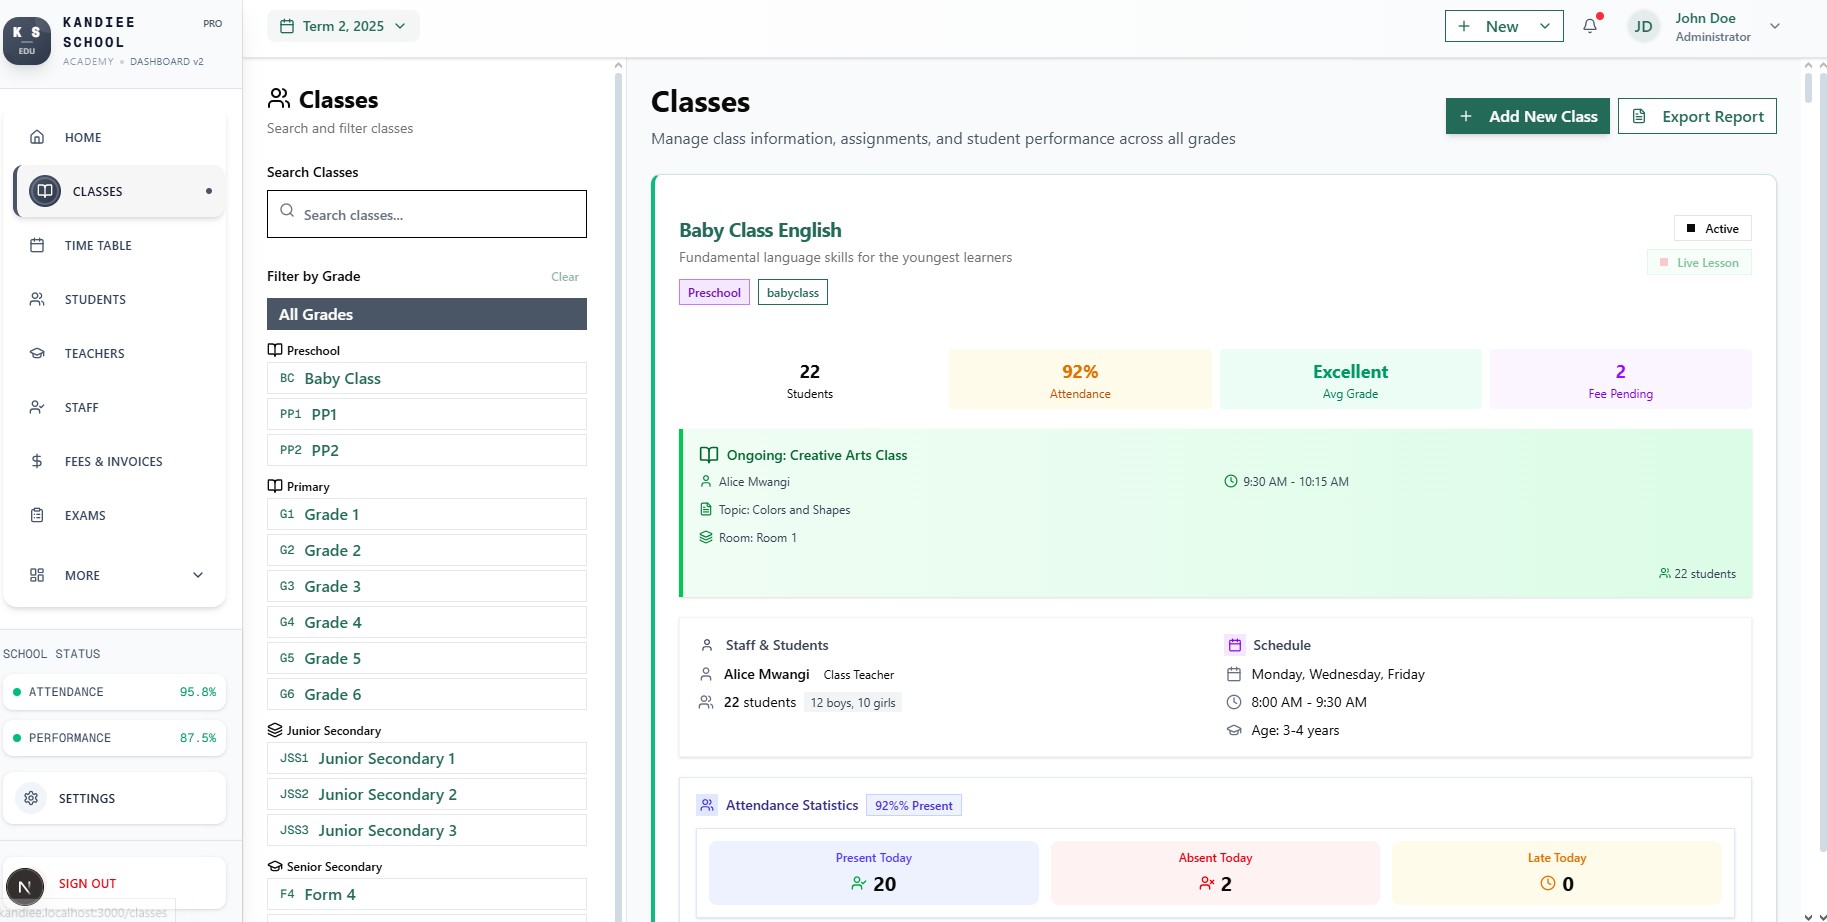Click the calendar icon beside Term 2, 2025
The height and width of the screenshot is (922, 1827).
[287, 26]
